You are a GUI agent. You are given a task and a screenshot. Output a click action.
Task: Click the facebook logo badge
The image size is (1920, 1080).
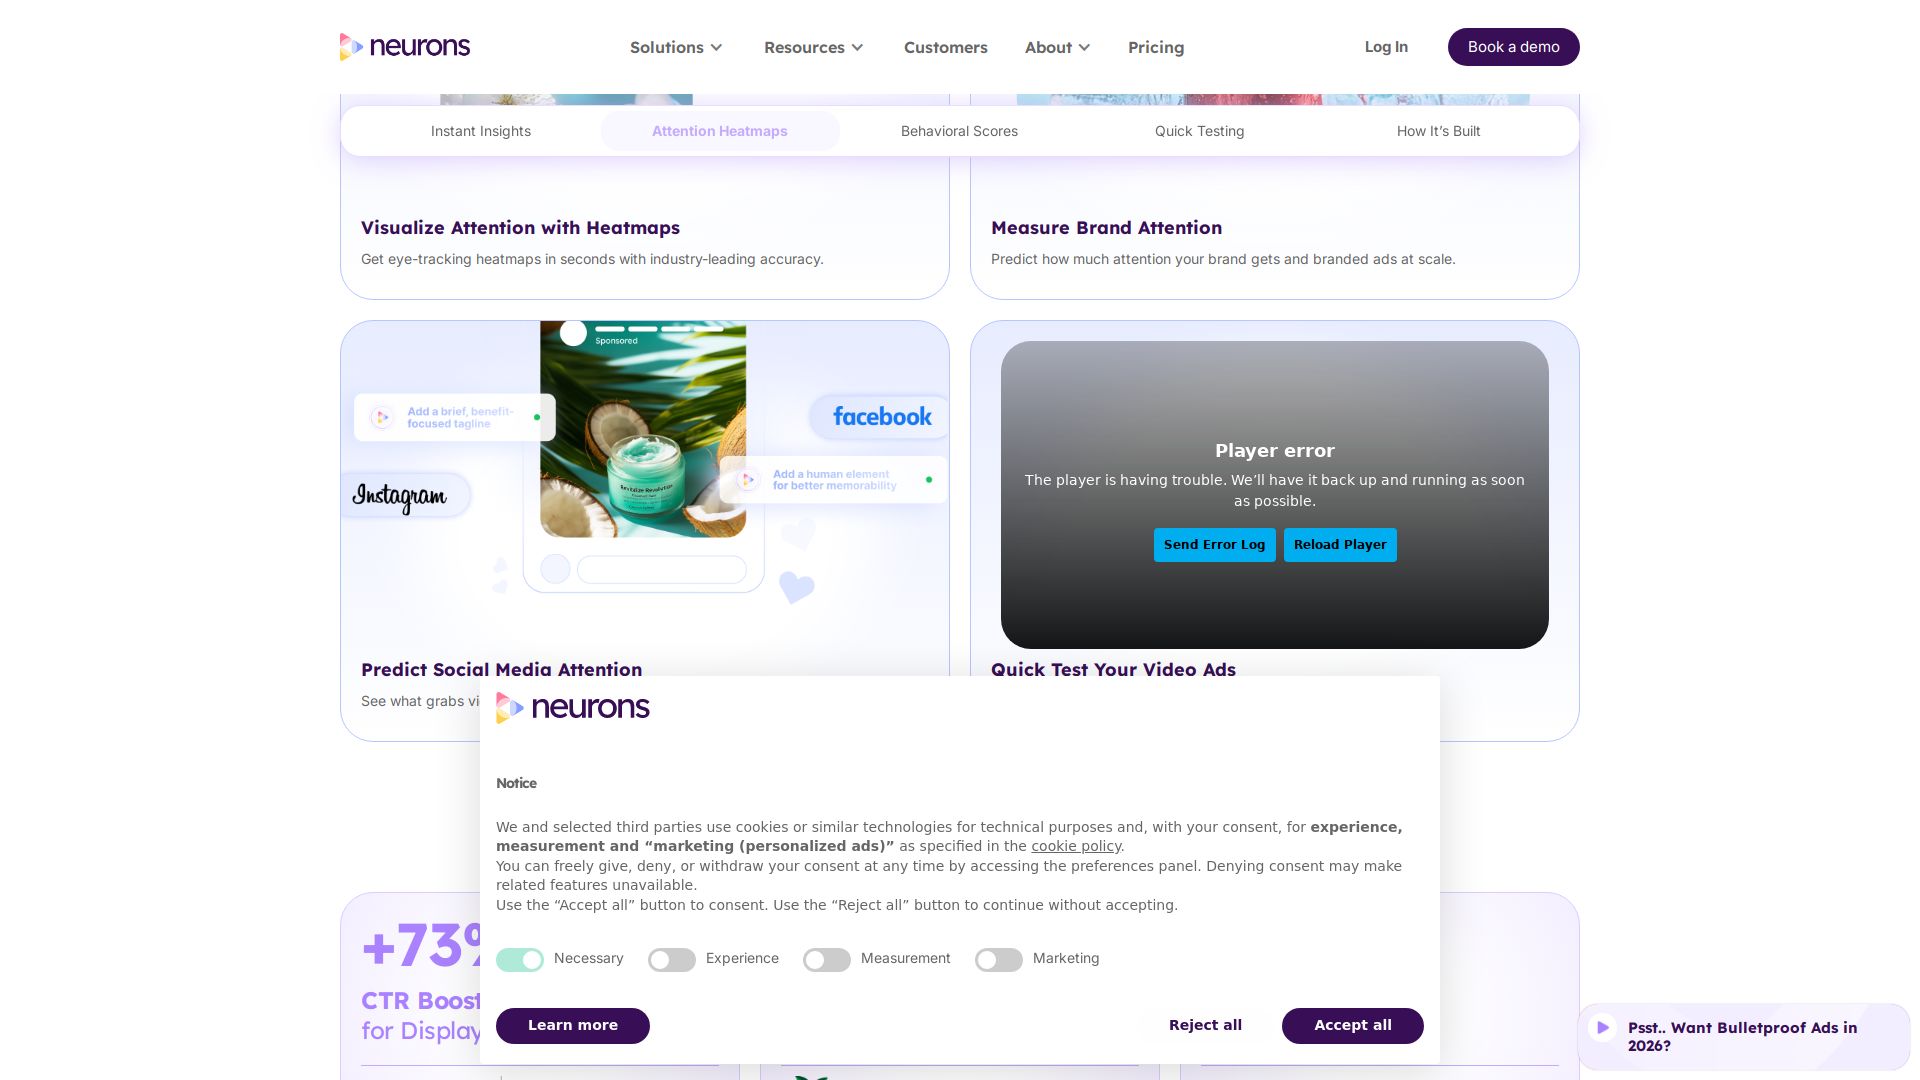pos(881,417)
